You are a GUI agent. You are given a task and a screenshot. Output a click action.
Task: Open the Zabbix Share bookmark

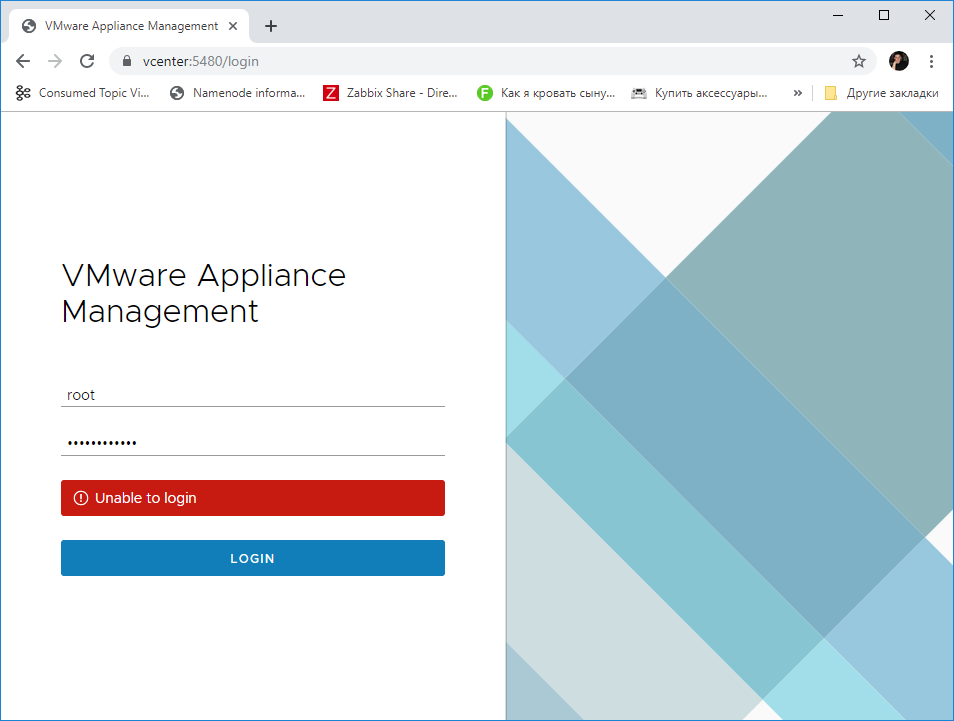coord(391,92)
